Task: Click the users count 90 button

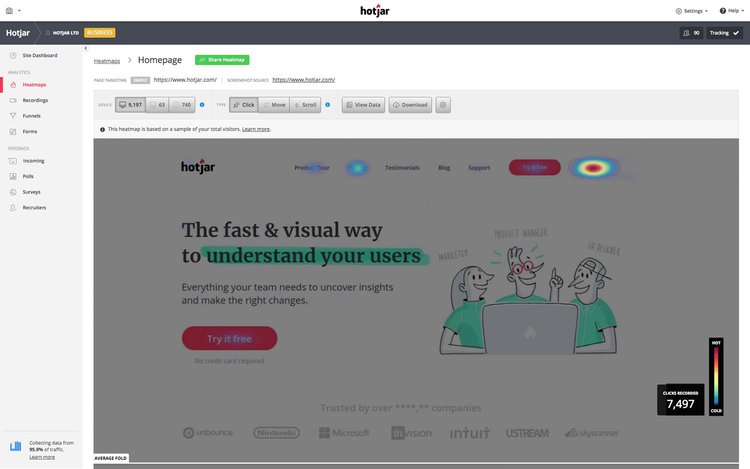Action: click(691, 33)
